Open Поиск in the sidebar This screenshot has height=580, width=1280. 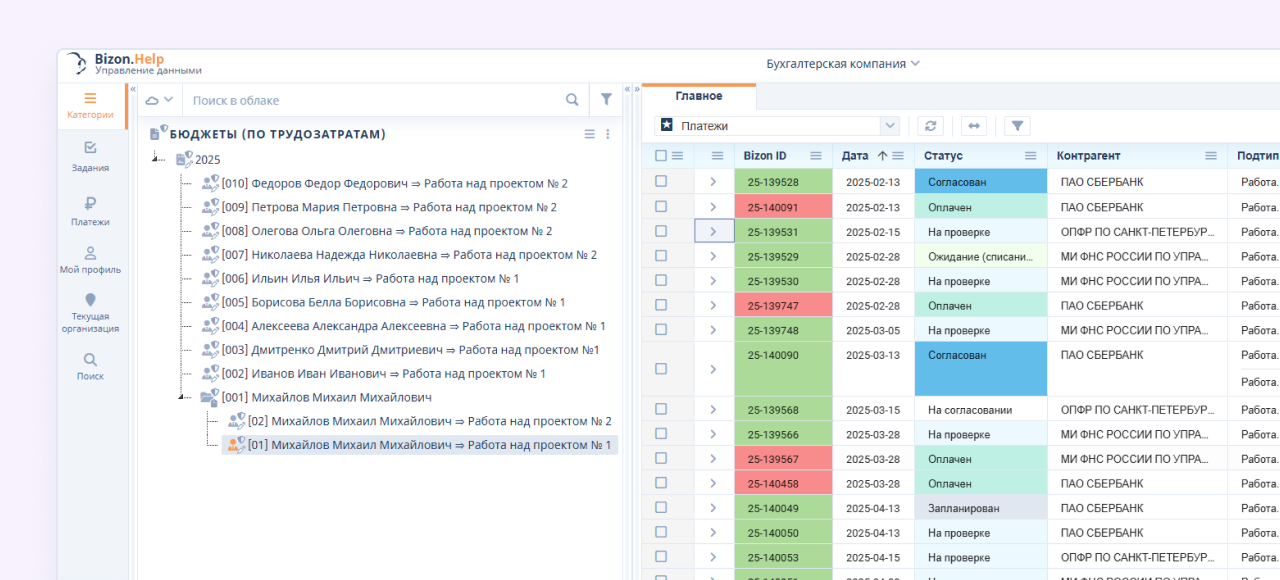point(91,367)
